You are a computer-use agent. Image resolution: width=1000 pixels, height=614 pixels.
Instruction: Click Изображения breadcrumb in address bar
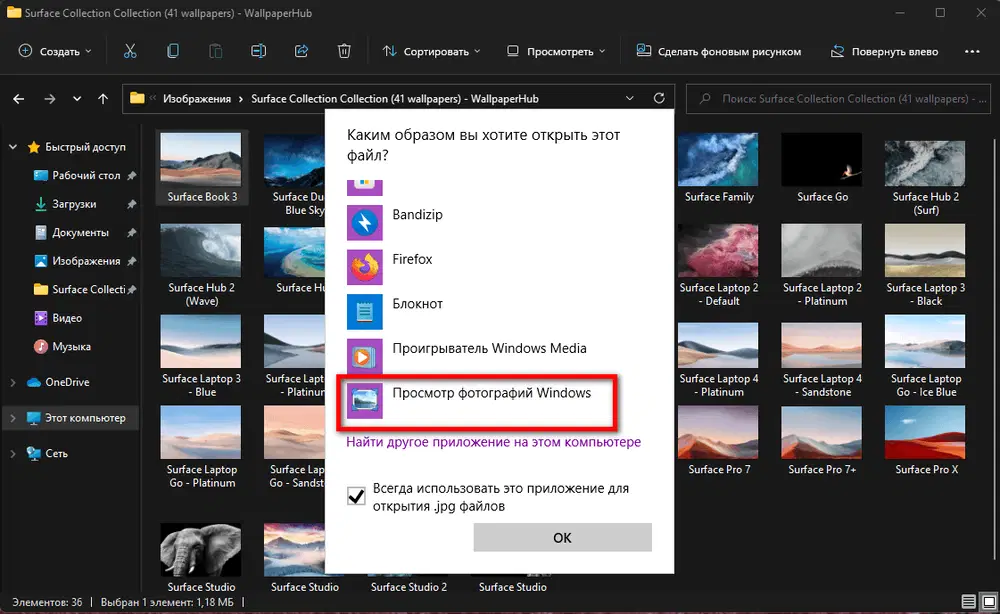[197, 99]
